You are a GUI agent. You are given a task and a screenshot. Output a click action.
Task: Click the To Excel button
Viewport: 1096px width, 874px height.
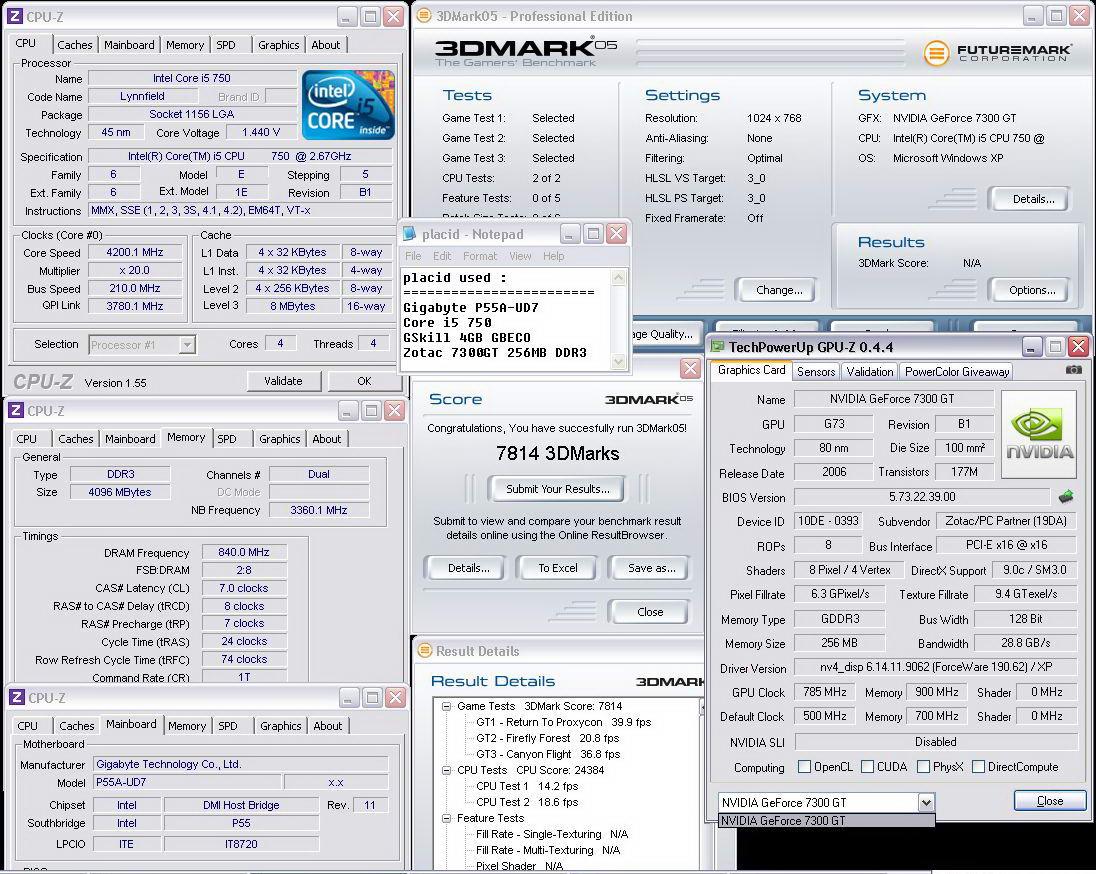click(558, 568)
